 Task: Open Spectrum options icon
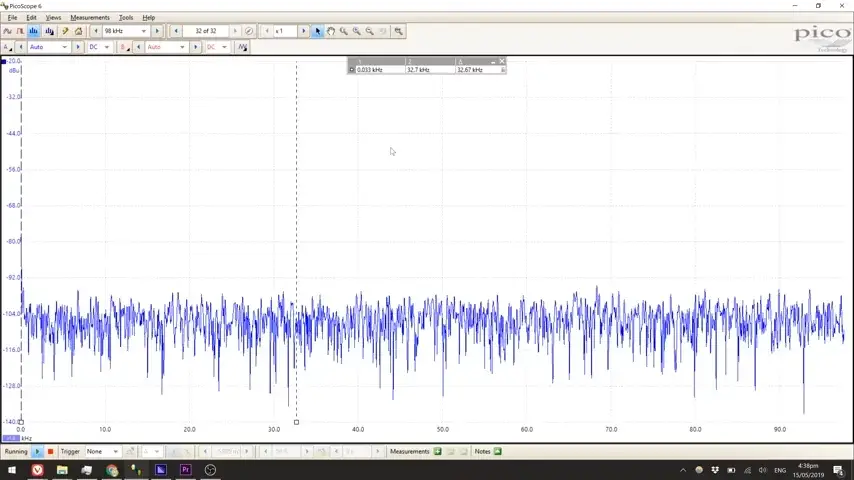(x=50, y=31)
